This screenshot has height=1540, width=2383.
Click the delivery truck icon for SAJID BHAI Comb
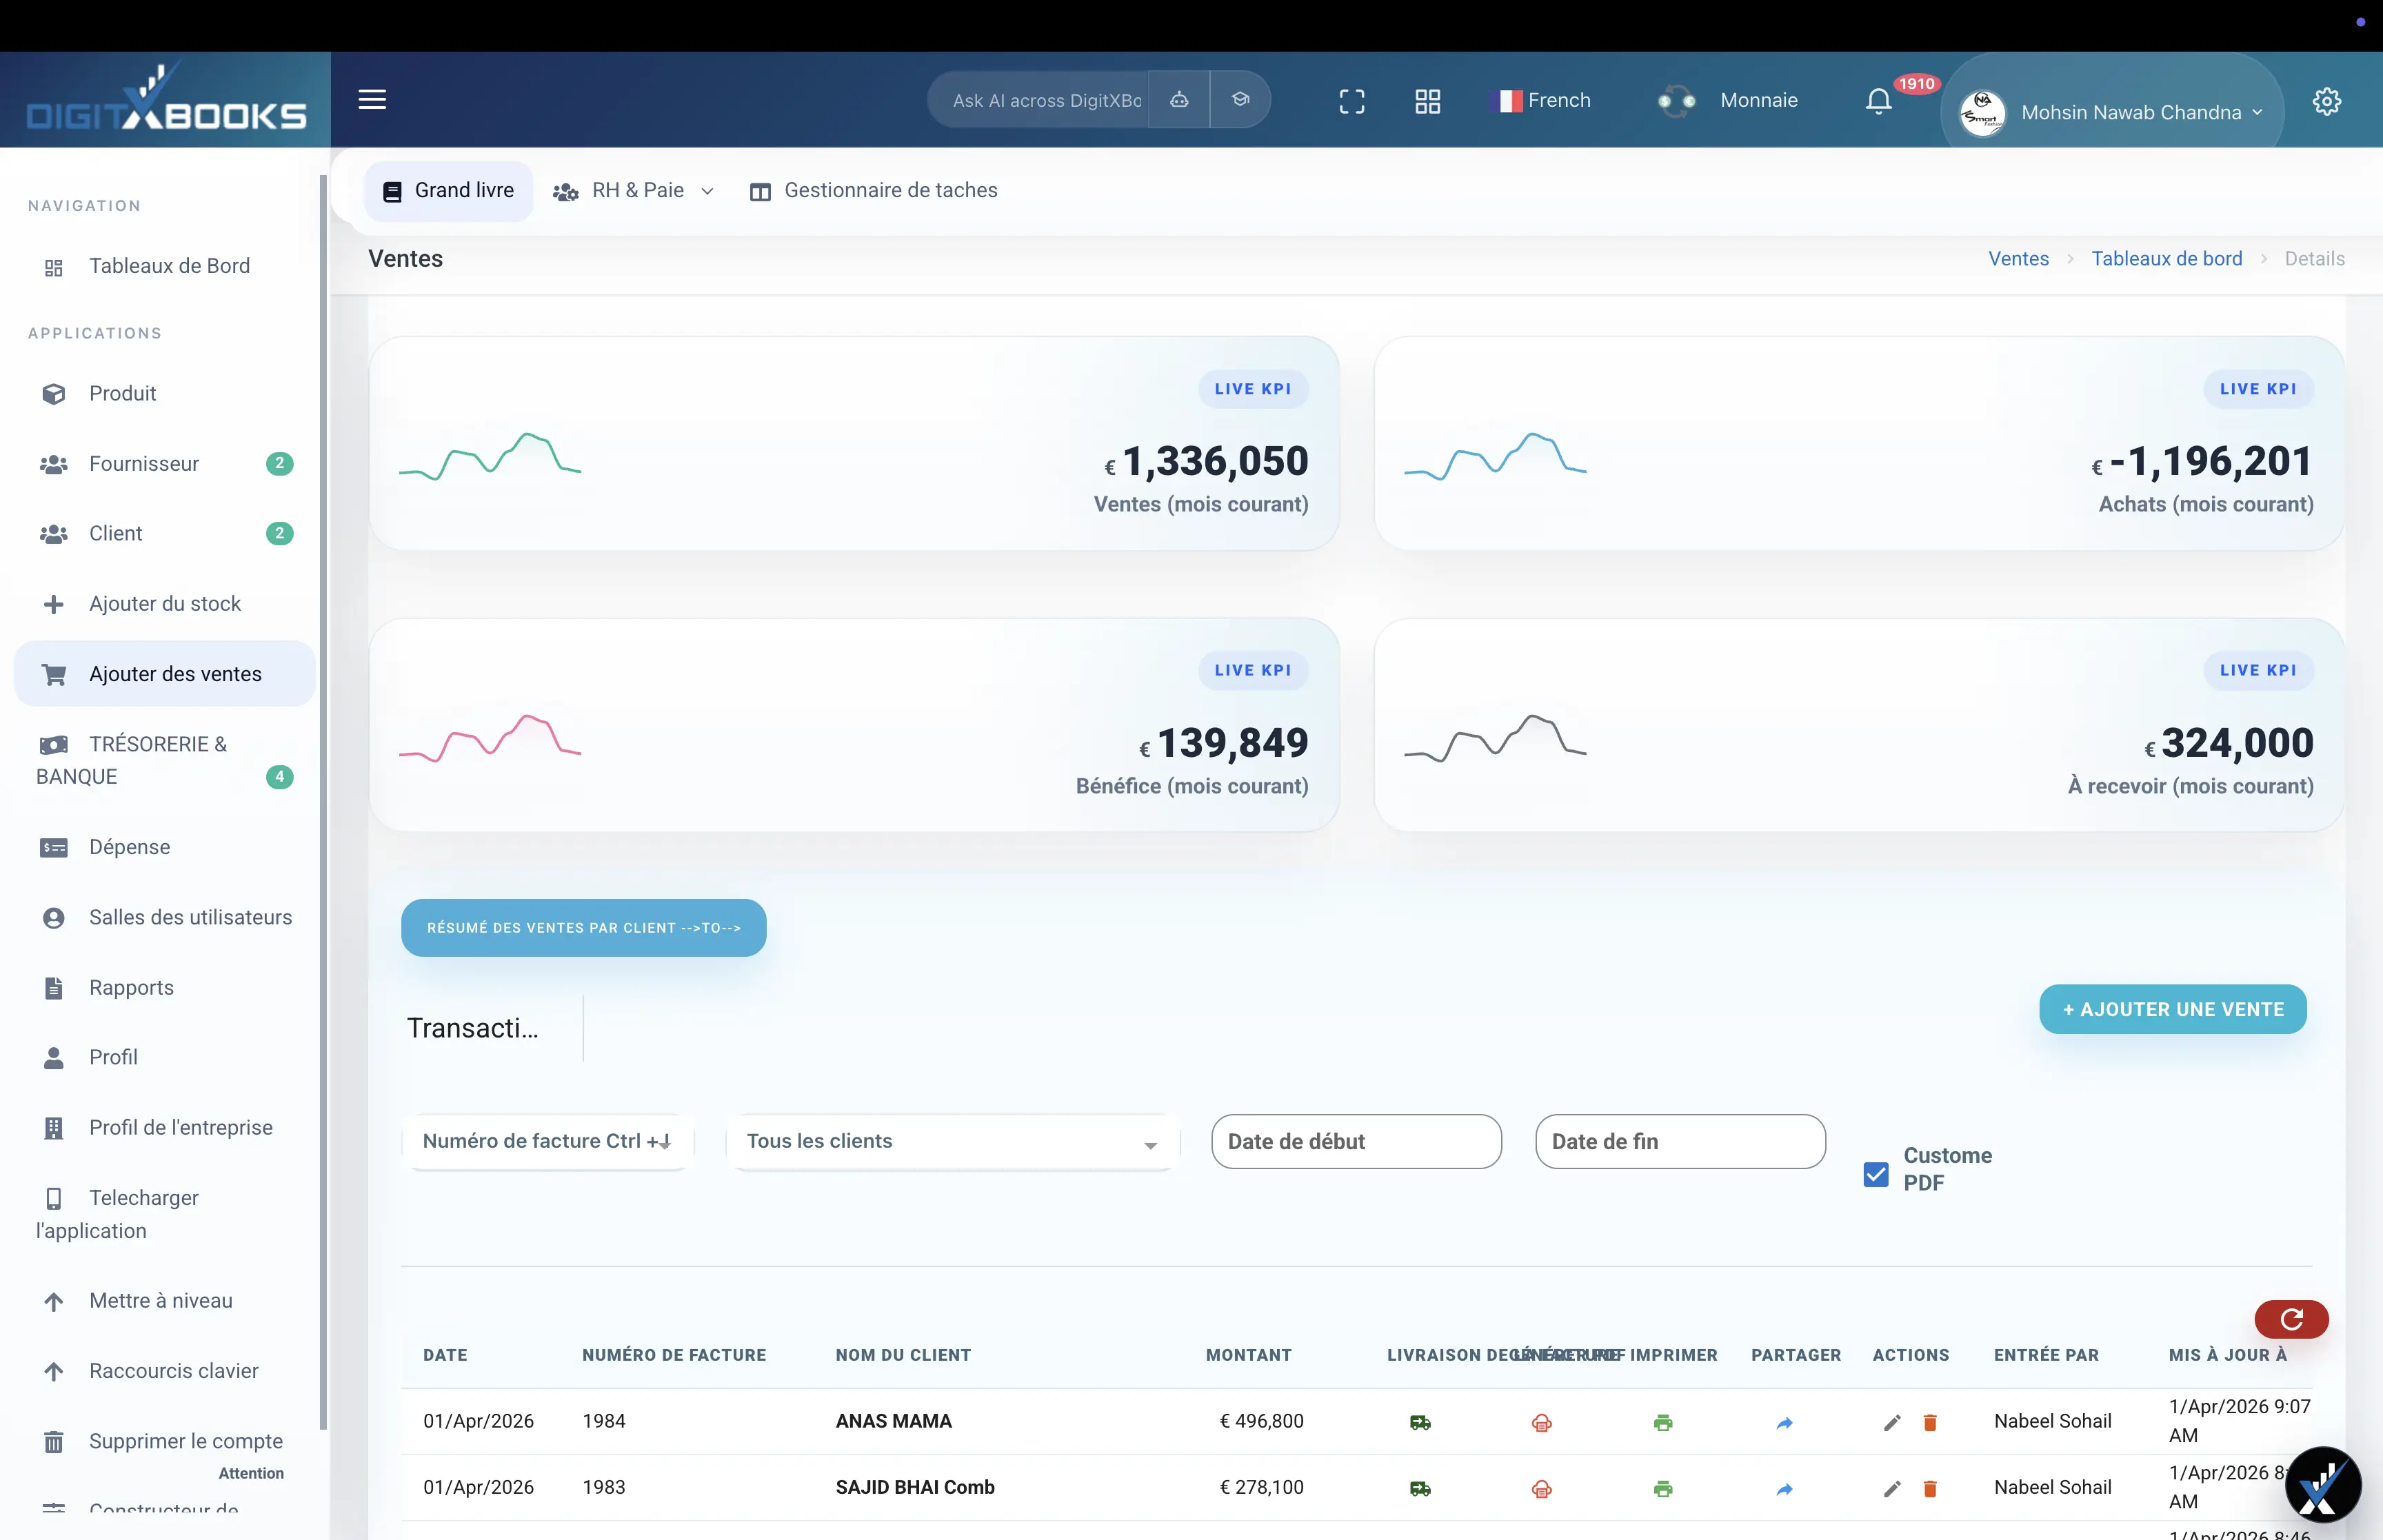point(1421,1488)
